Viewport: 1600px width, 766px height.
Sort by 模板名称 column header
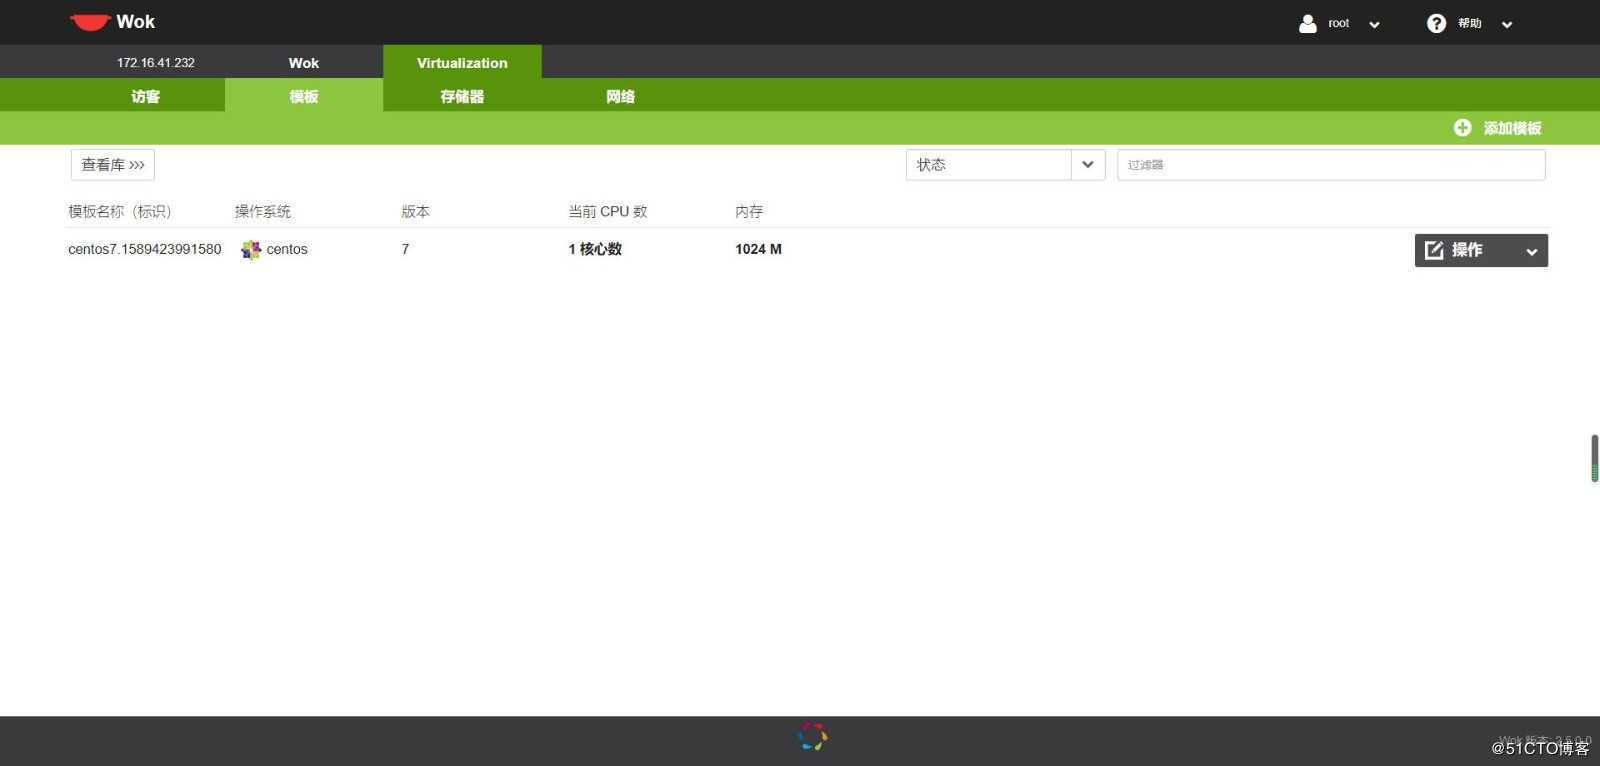pos(120,211)
